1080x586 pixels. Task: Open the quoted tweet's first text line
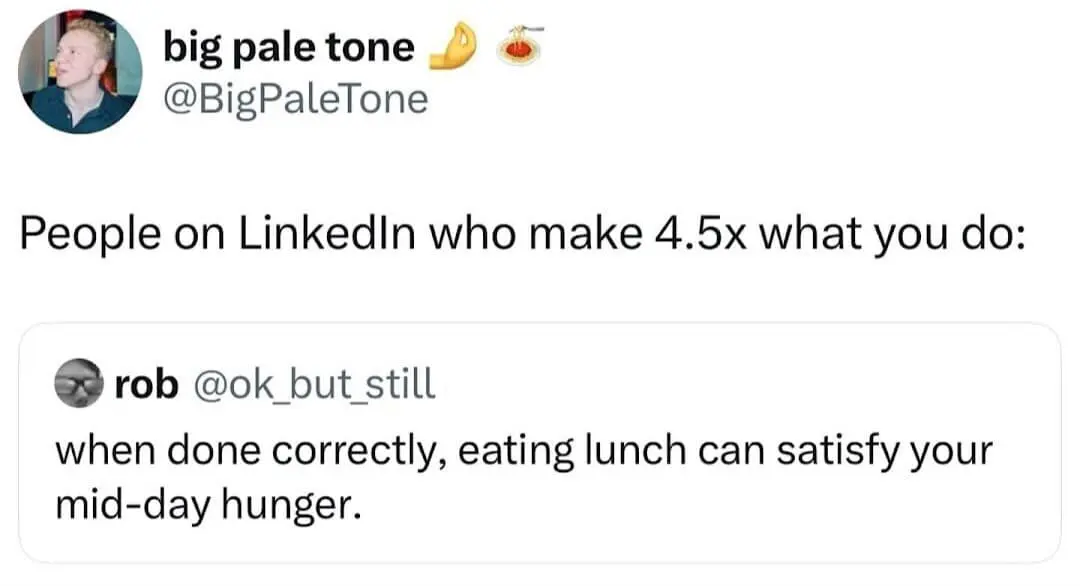coord(522,450)
